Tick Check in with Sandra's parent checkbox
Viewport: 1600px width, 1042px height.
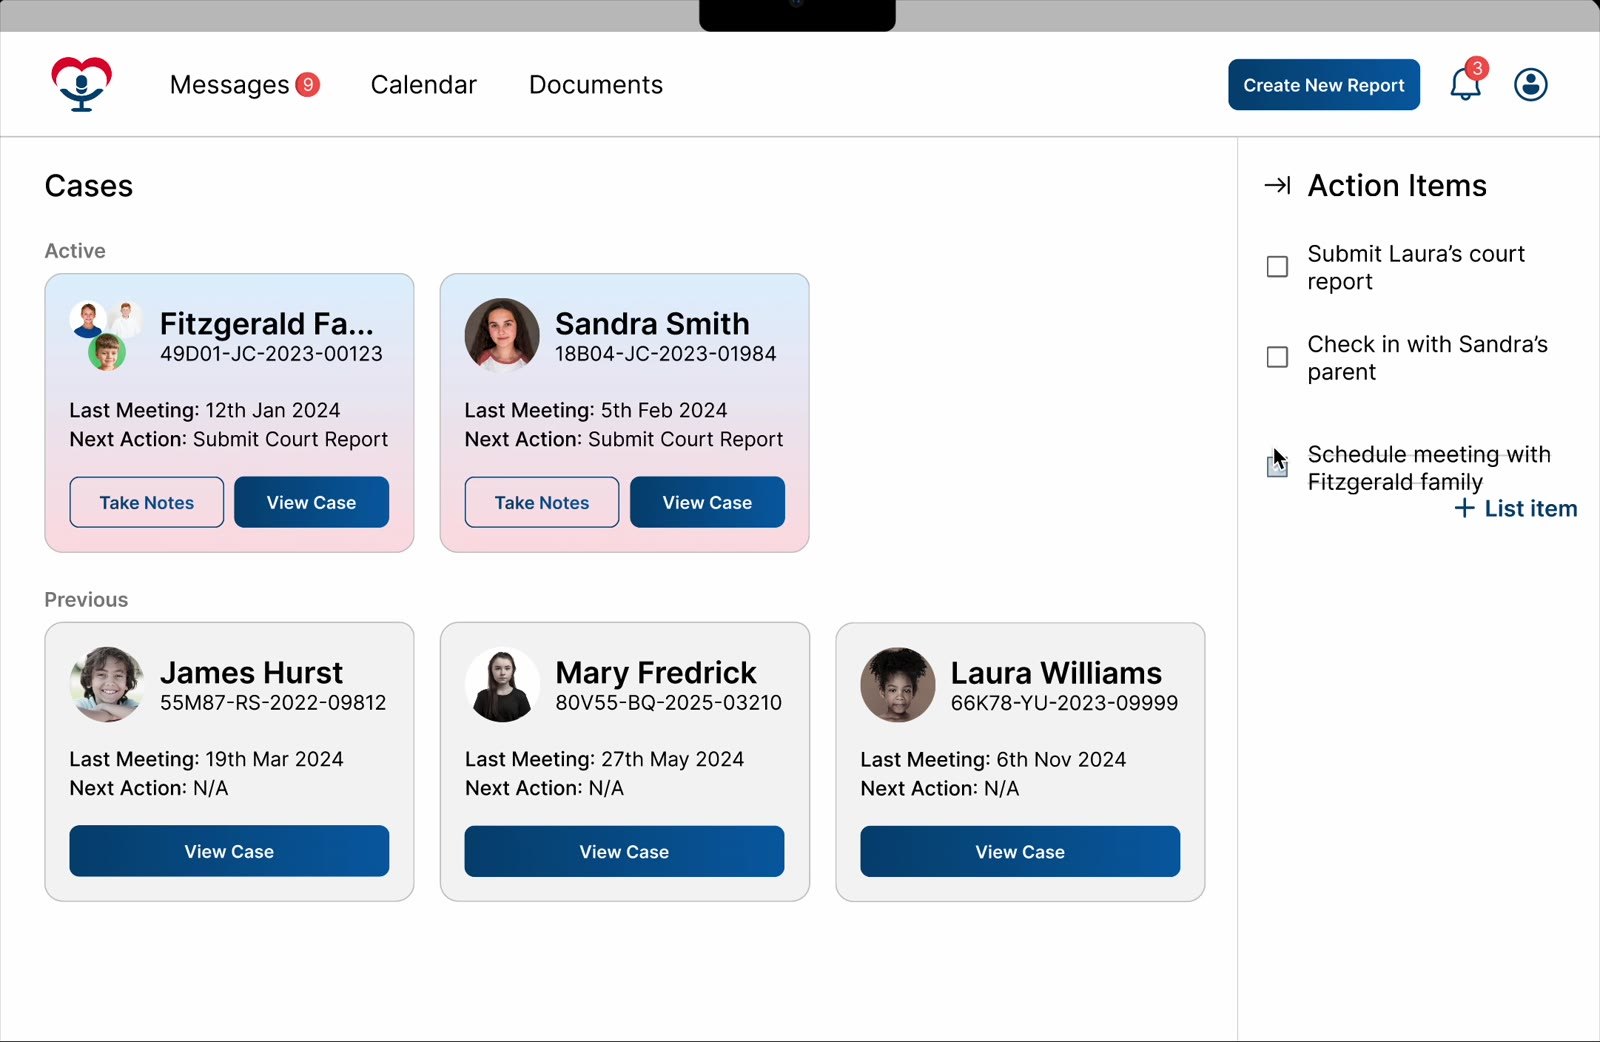pyautogui.click(x=1277, y=357)
